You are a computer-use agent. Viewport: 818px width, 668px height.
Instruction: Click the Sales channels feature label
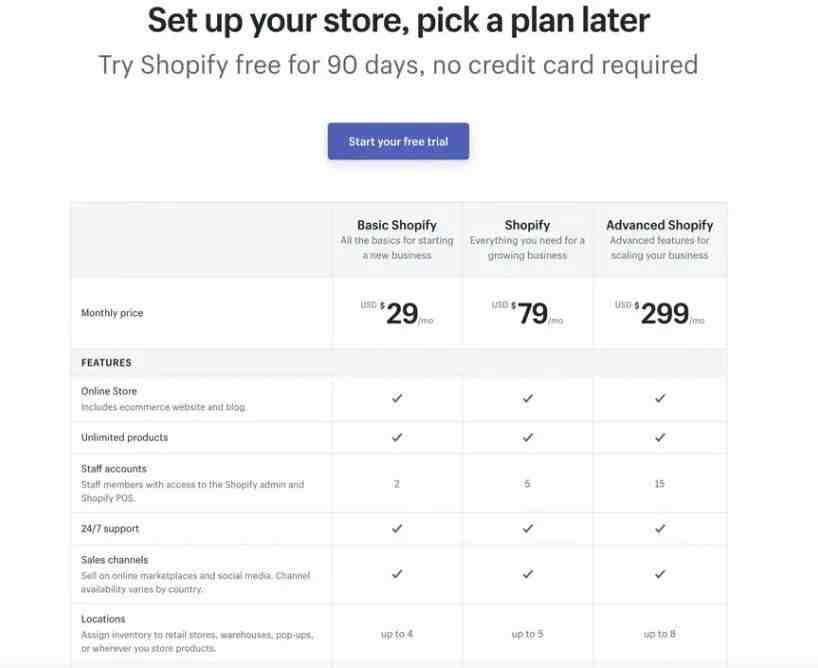114,560
